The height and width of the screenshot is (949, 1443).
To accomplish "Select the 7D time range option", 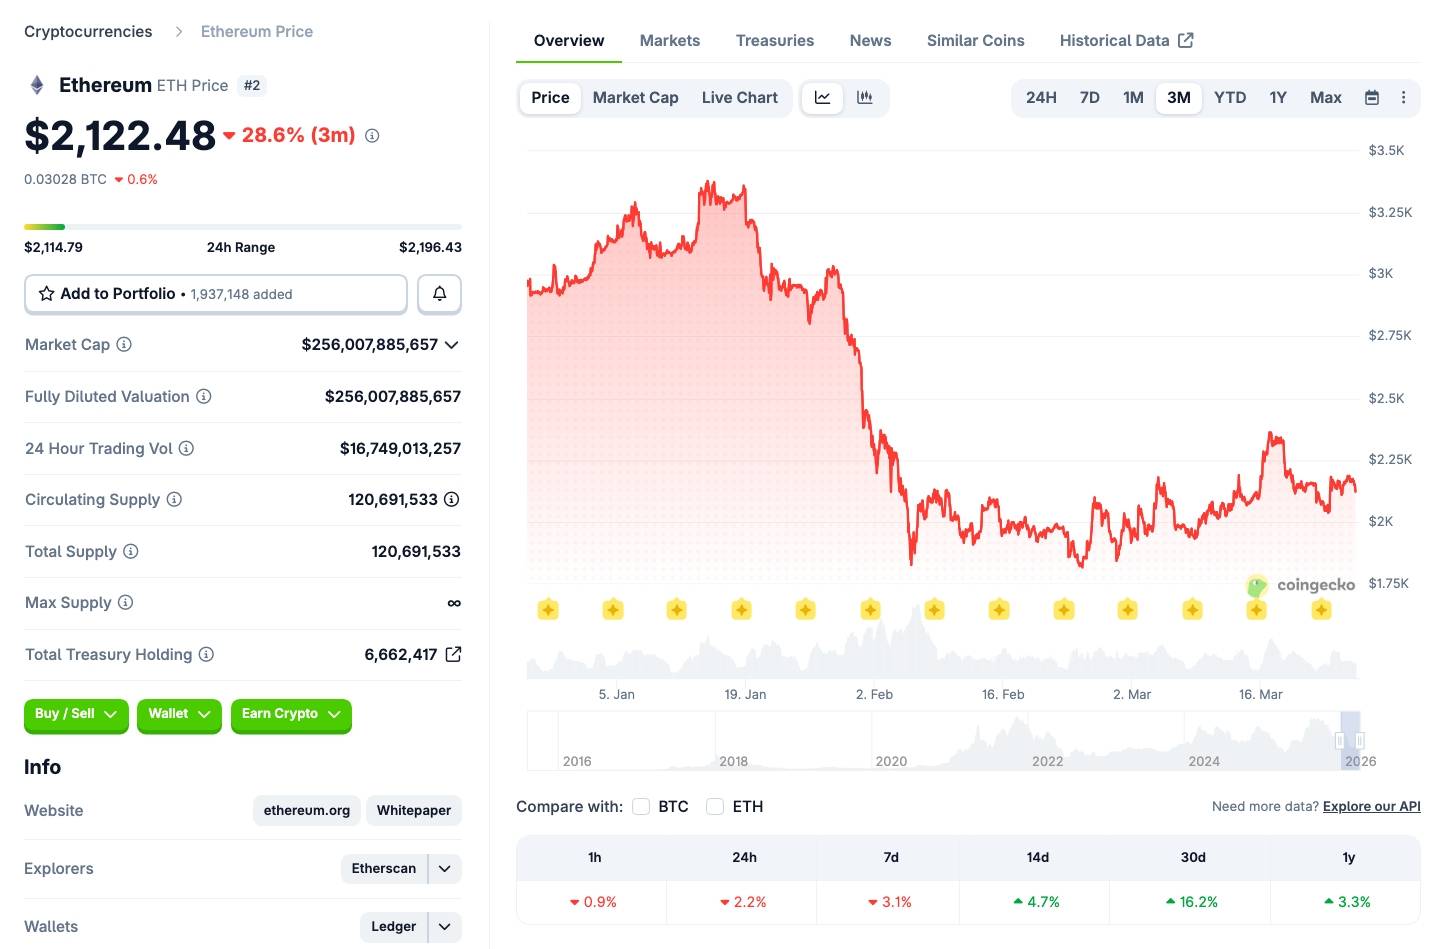I will [x=1090, y=98].
